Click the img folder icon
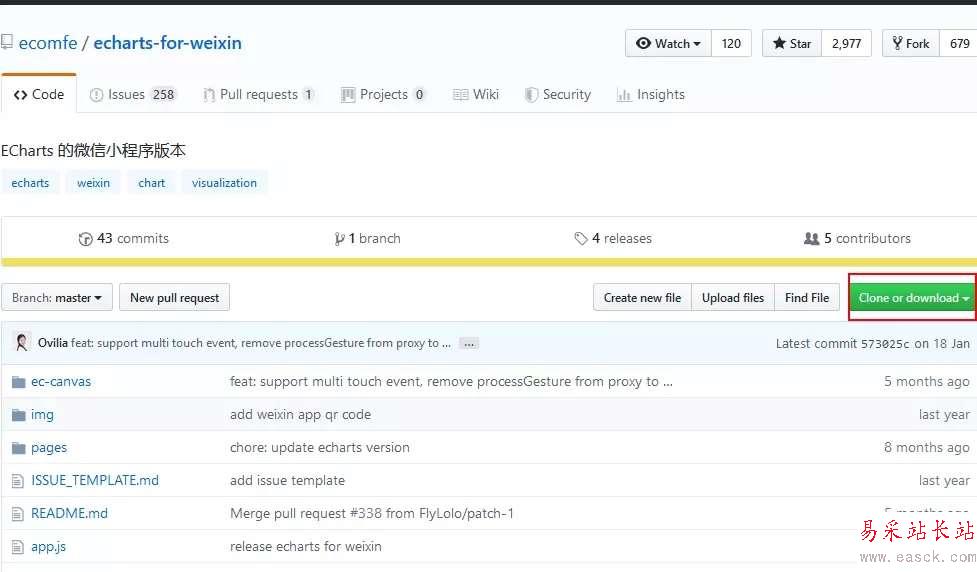 tap(19, 415)
